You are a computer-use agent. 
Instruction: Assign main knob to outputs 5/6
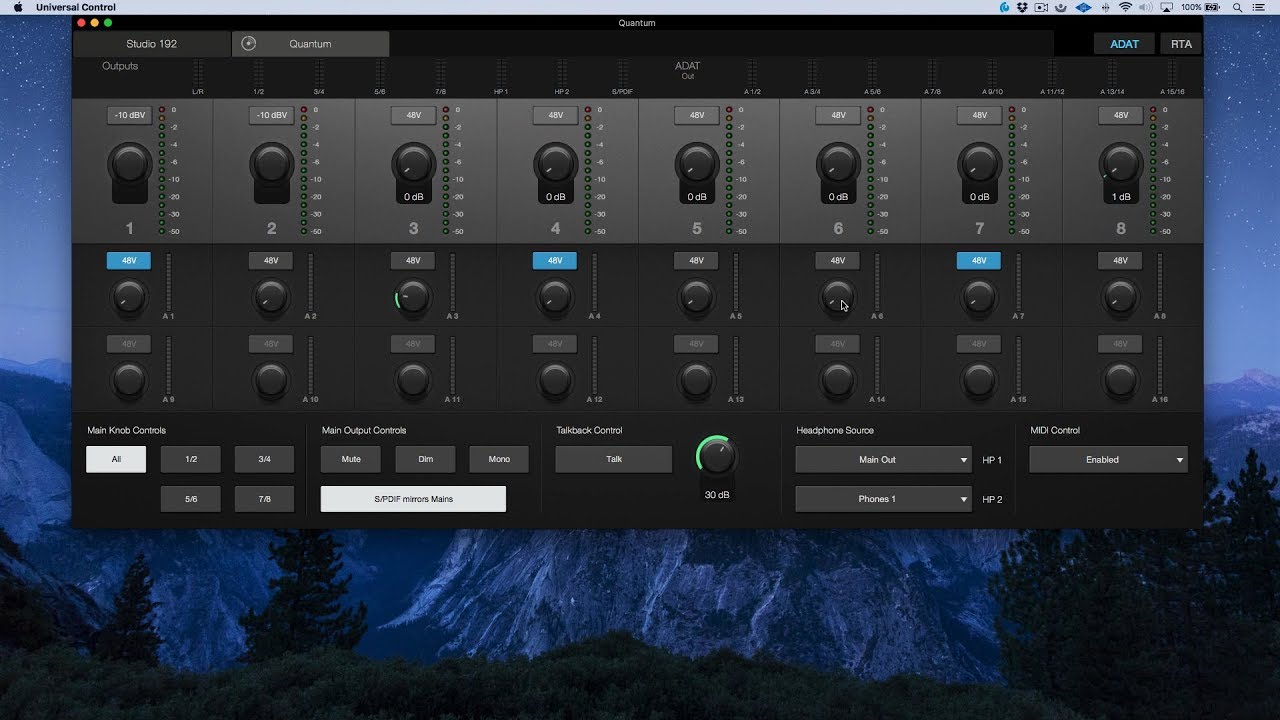click(x=191, y=499)
